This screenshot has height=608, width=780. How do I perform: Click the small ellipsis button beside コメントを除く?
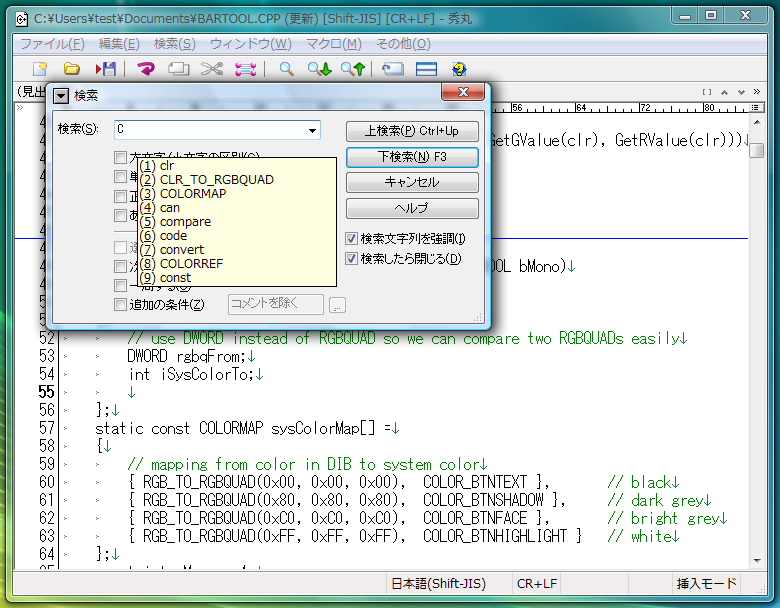click(337, 305)
